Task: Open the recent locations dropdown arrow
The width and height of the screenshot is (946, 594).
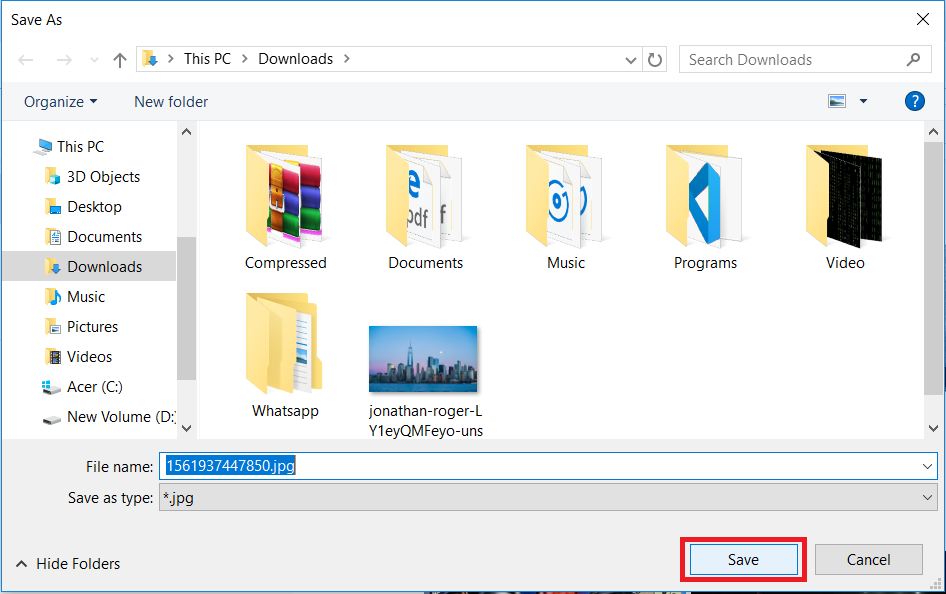Action: click(x=94, y=60)
